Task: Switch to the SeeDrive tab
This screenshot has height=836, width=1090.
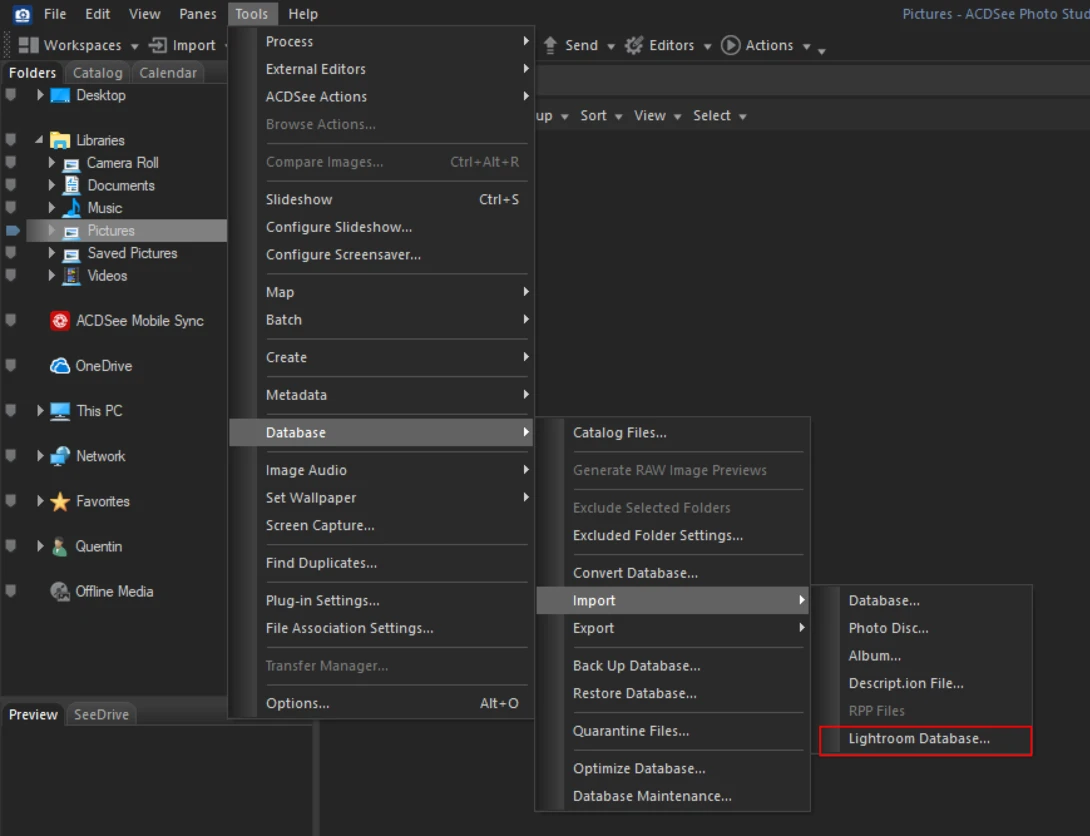Action: [x=101, y=714]
